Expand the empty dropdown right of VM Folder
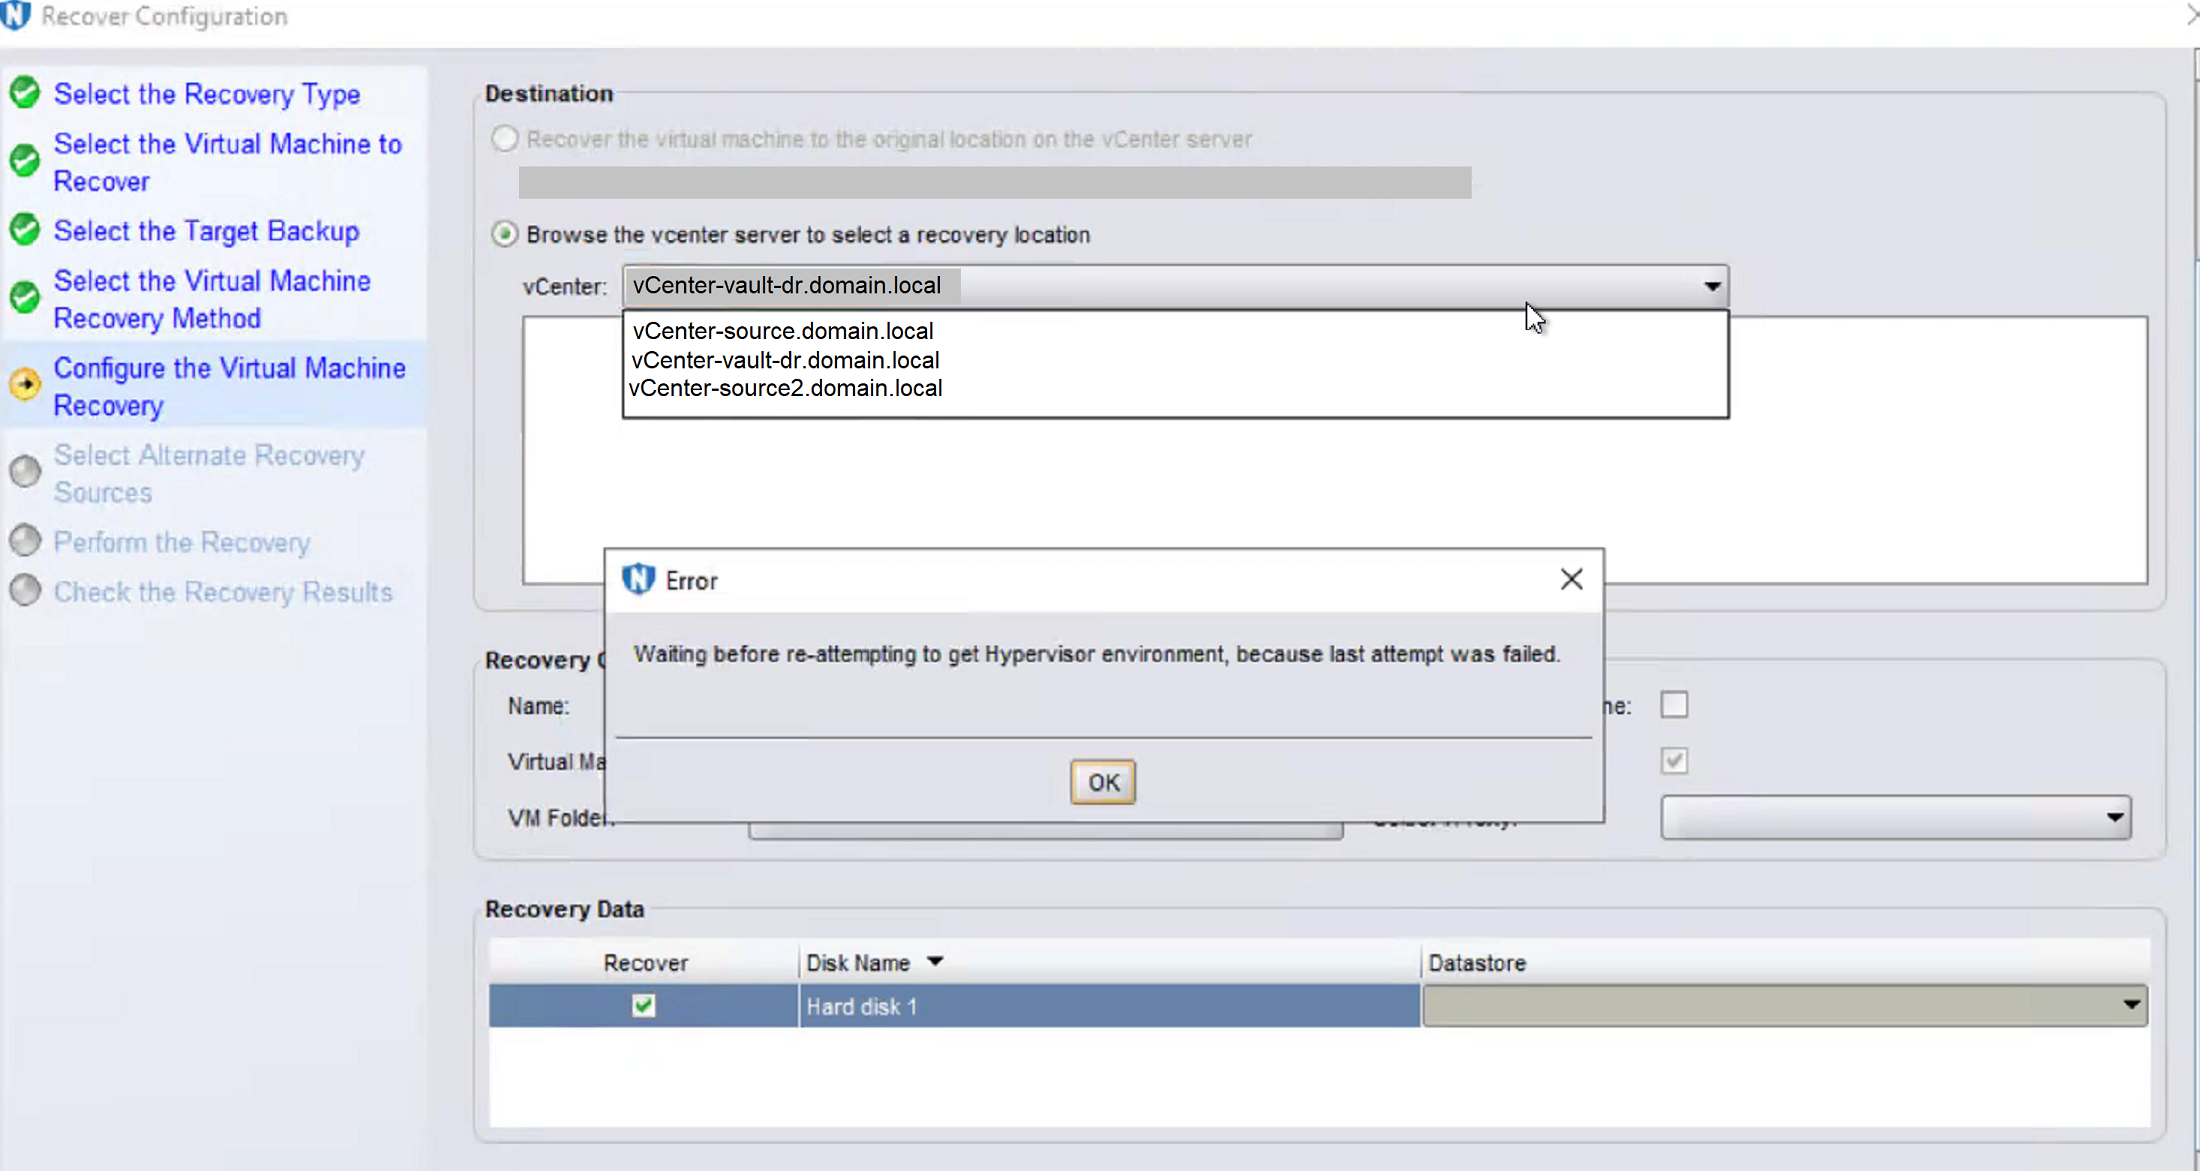Viewport: 2200px width, 1171px height. 2114,818
